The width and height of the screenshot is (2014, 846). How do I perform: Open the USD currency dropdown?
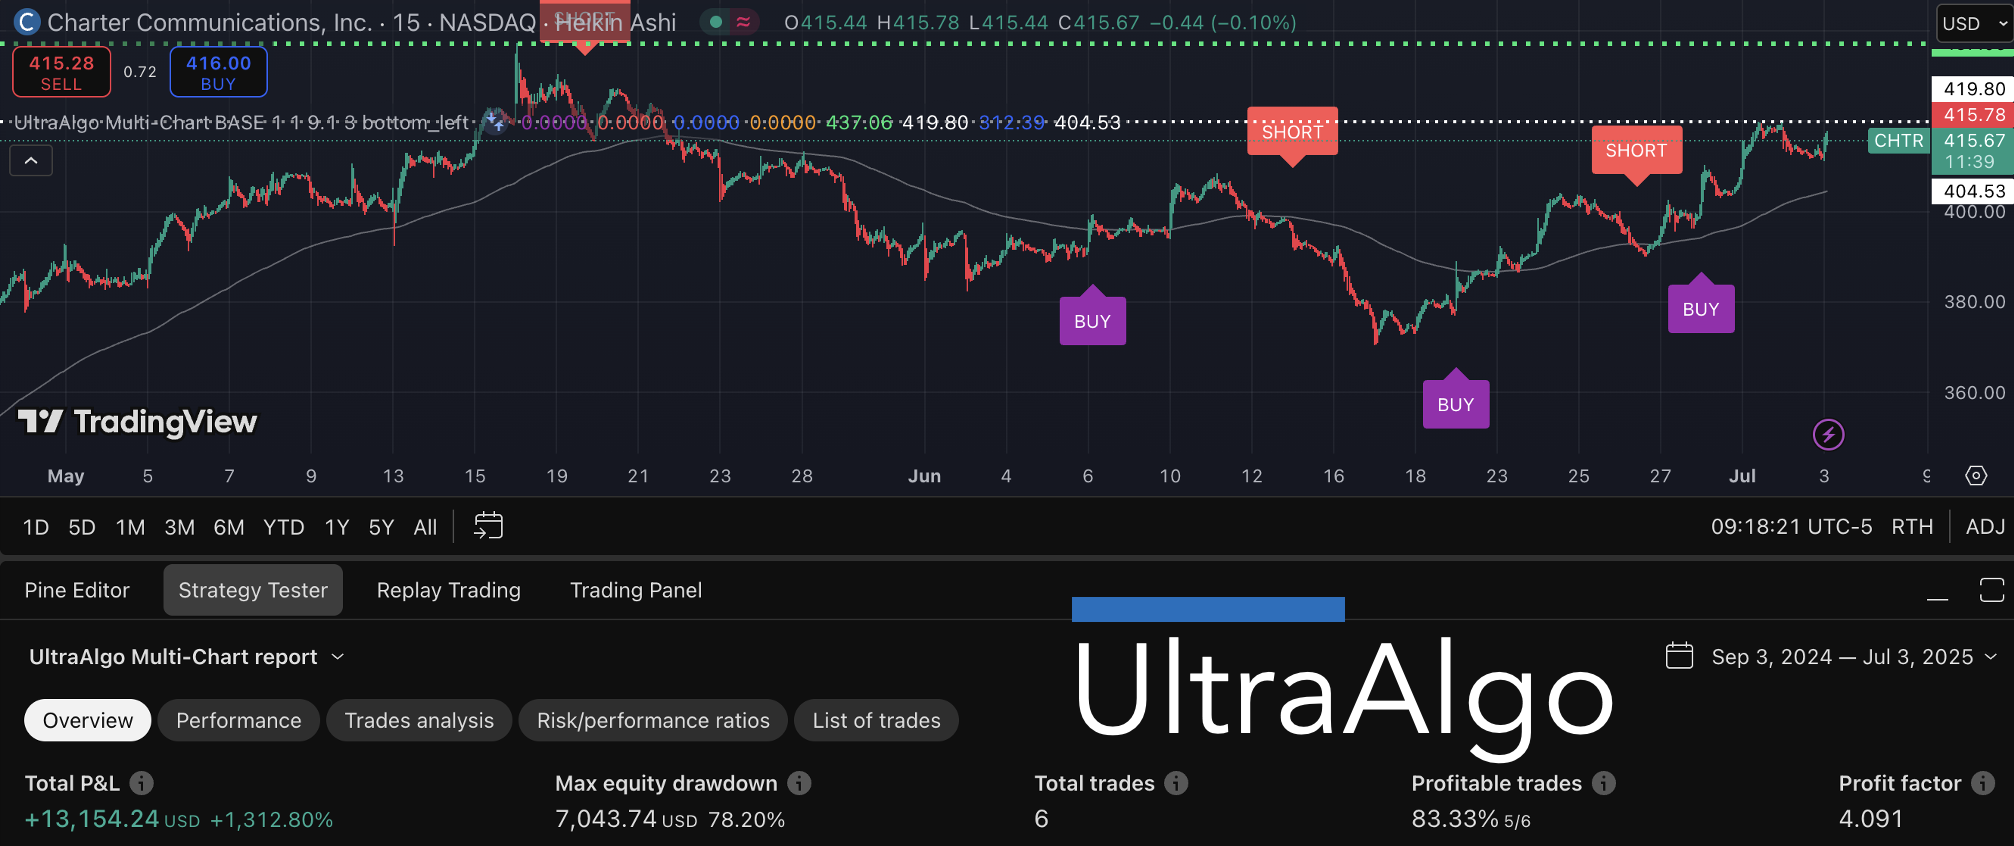(x=1974, y=23)
